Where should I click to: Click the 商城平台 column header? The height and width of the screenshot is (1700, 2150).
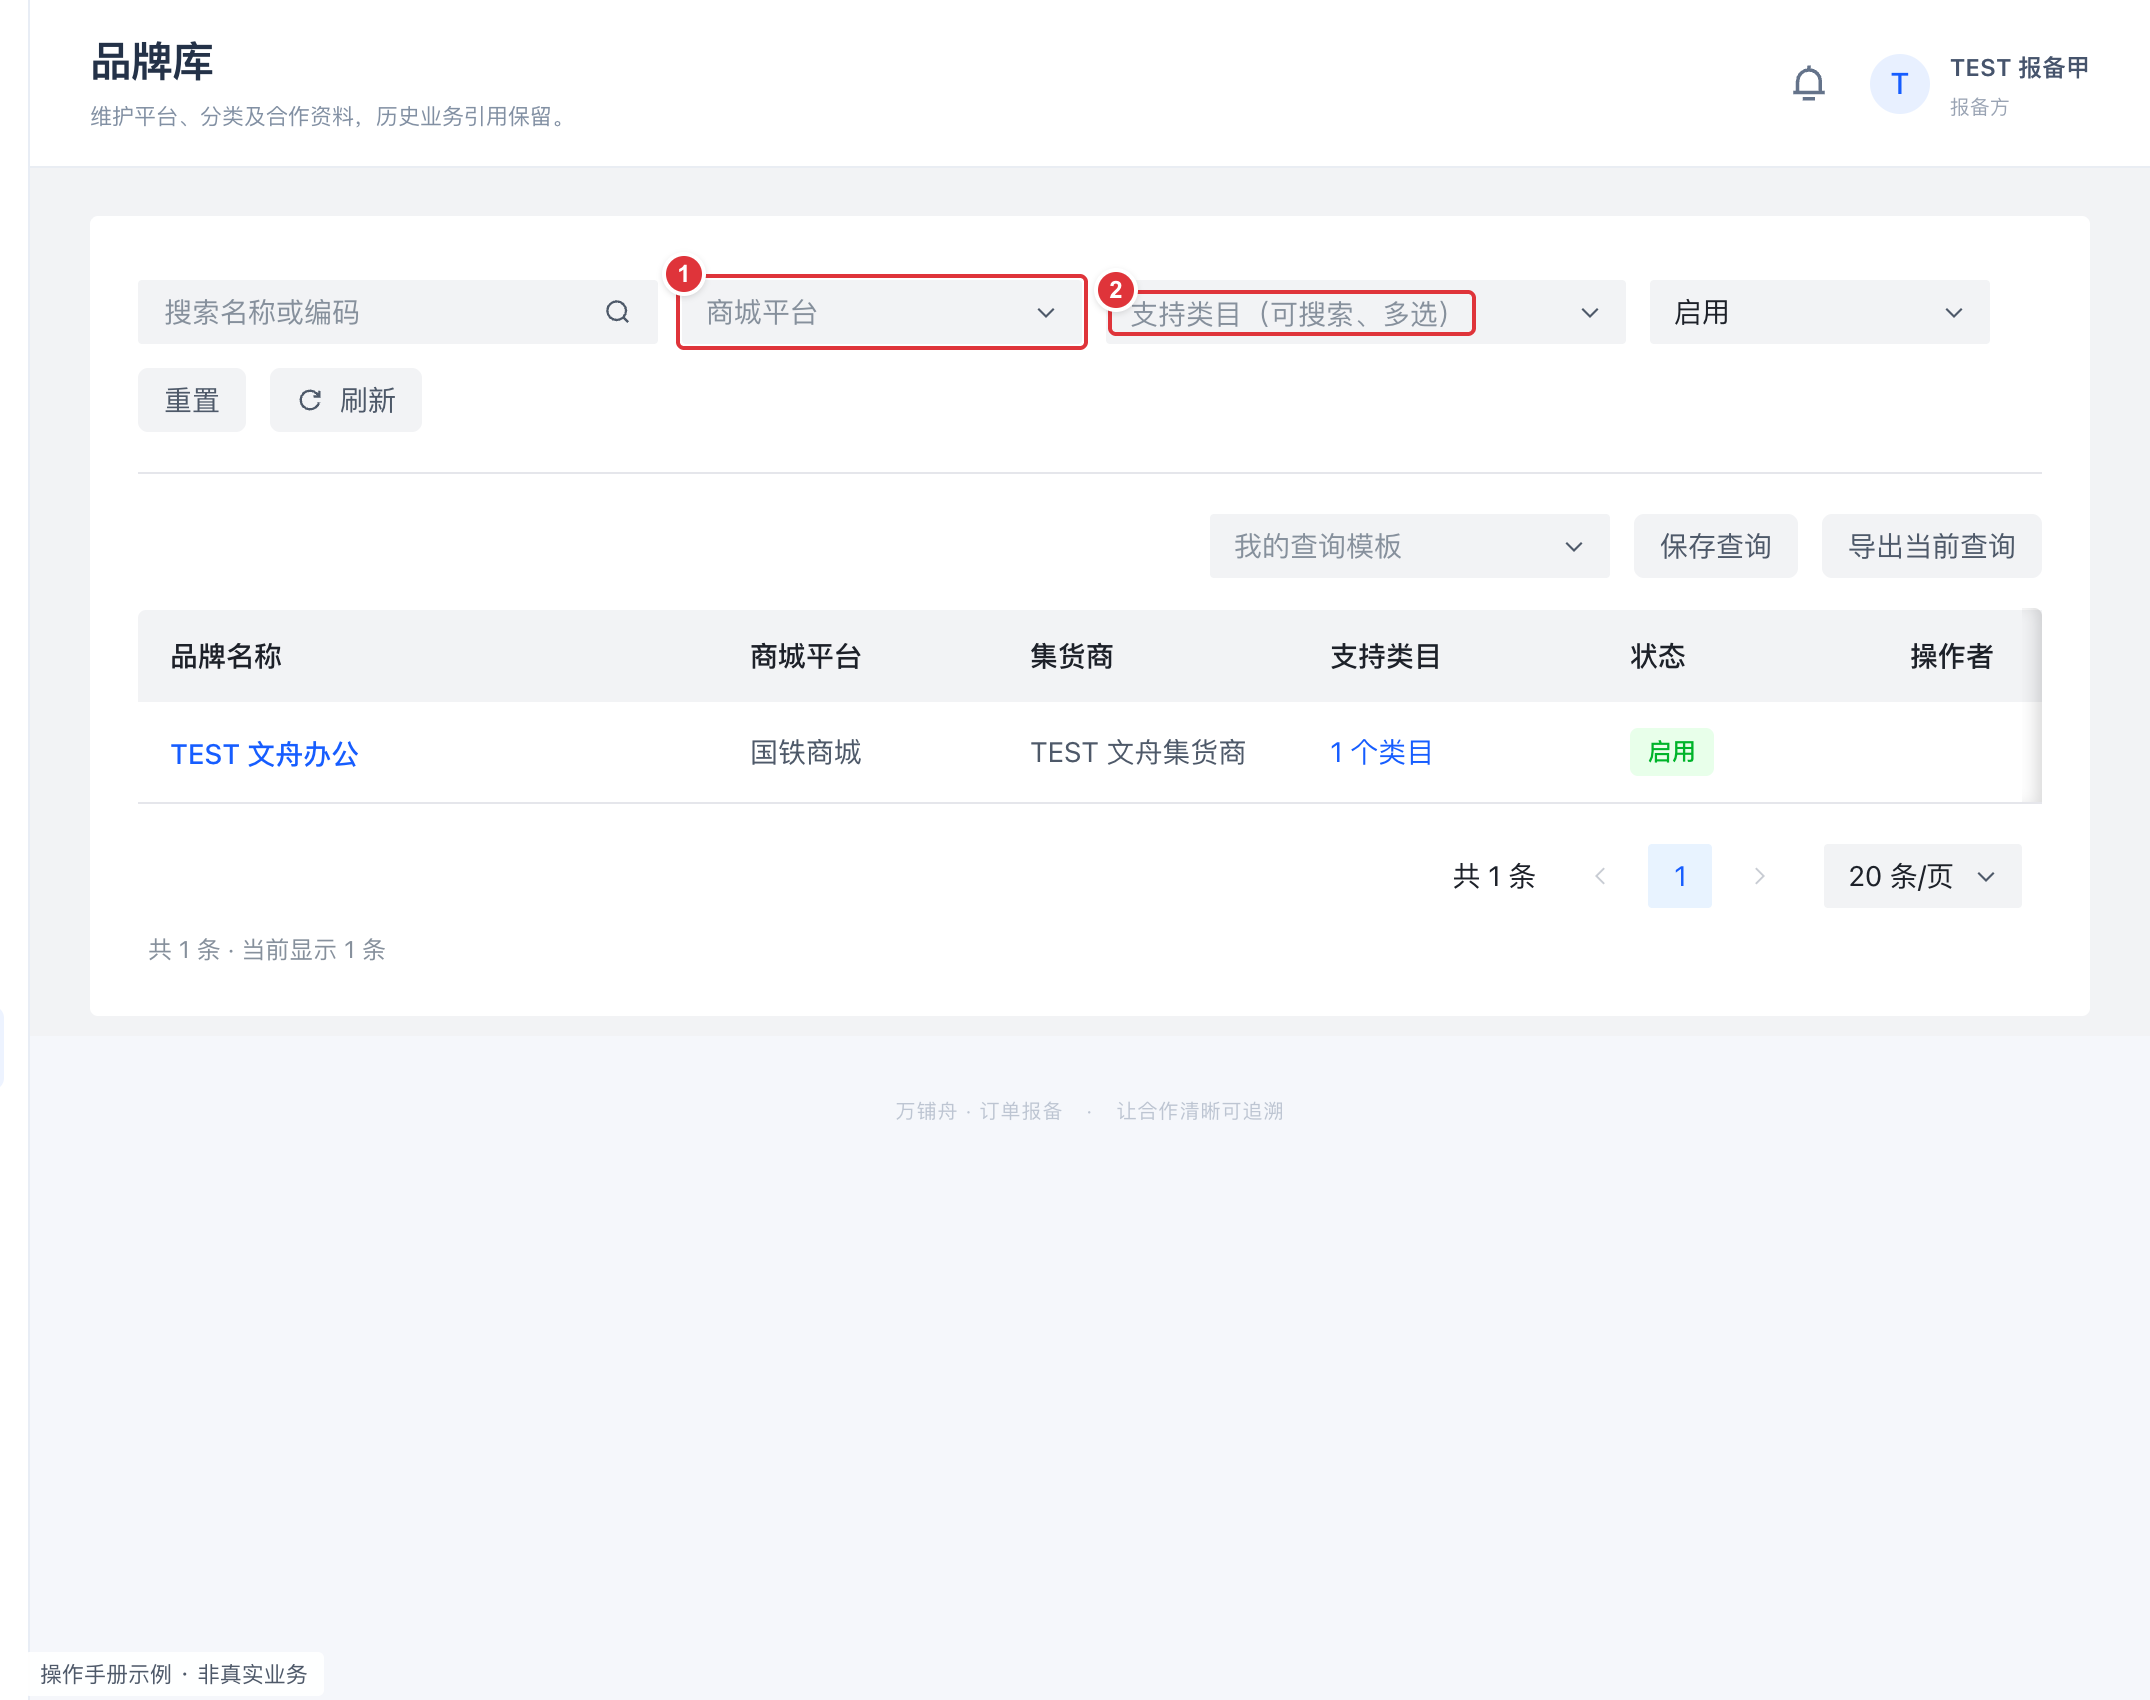point(806,656)
